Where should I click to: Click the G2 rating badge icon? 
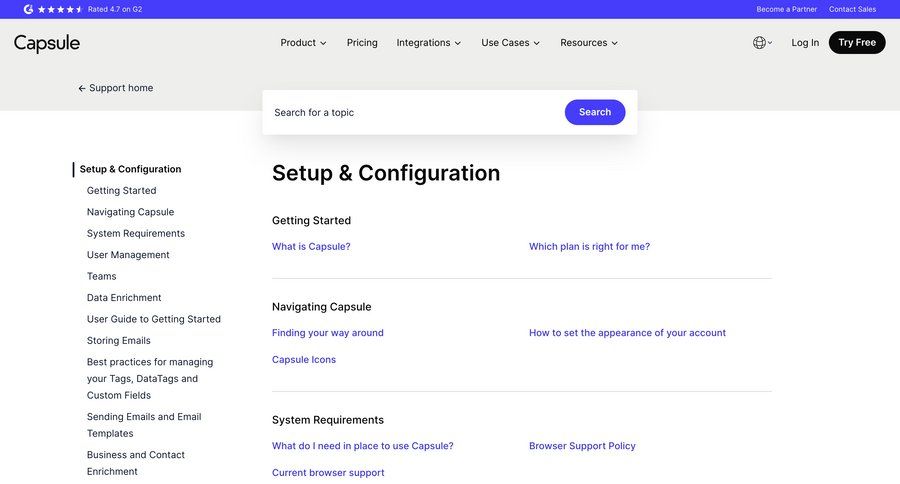point(29,9)
